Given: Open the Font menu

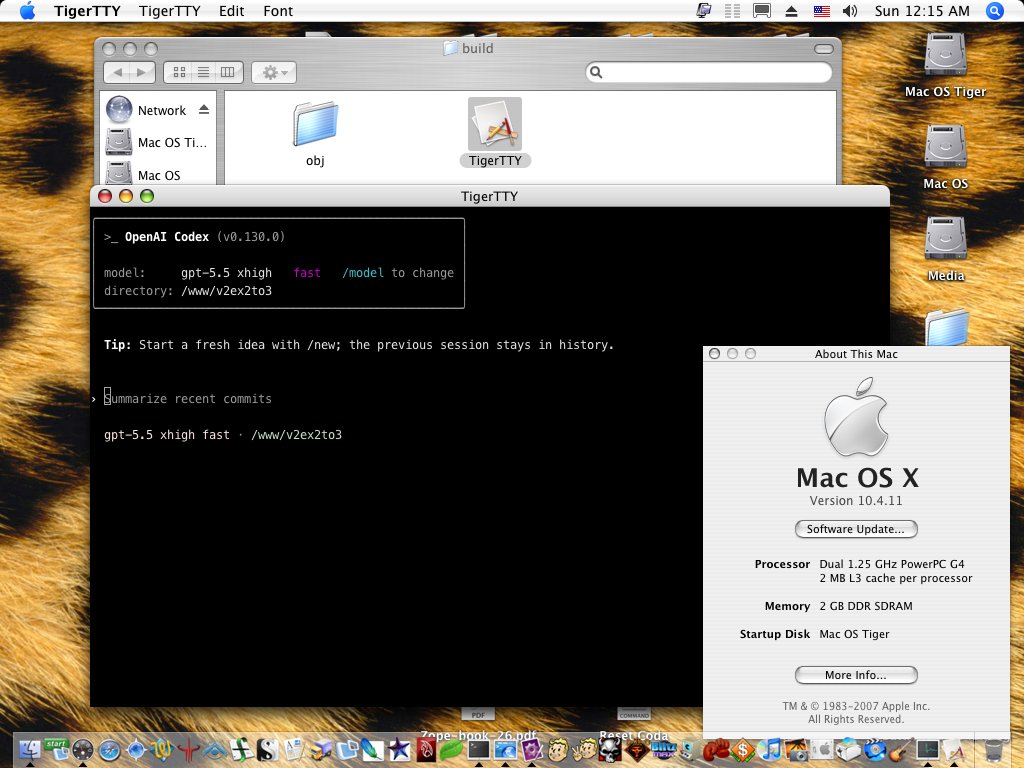Looking at the screenshot, I should click(278, 11).
